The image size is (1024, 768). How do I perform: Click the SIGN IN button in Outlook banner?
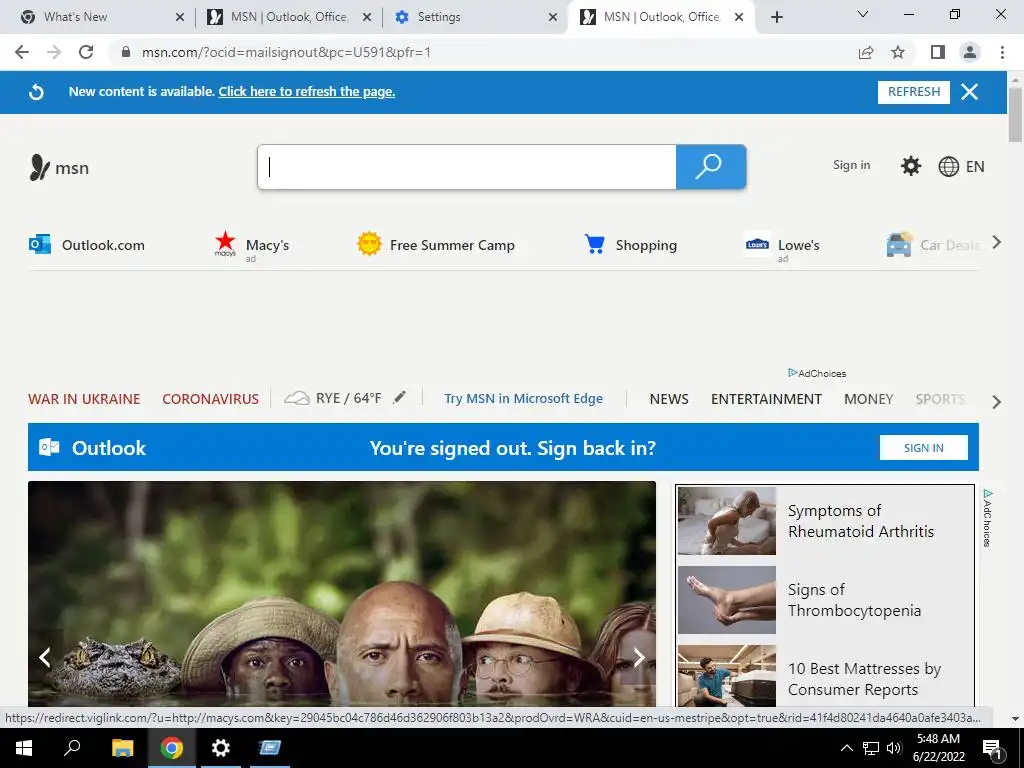tap(923, 447)
